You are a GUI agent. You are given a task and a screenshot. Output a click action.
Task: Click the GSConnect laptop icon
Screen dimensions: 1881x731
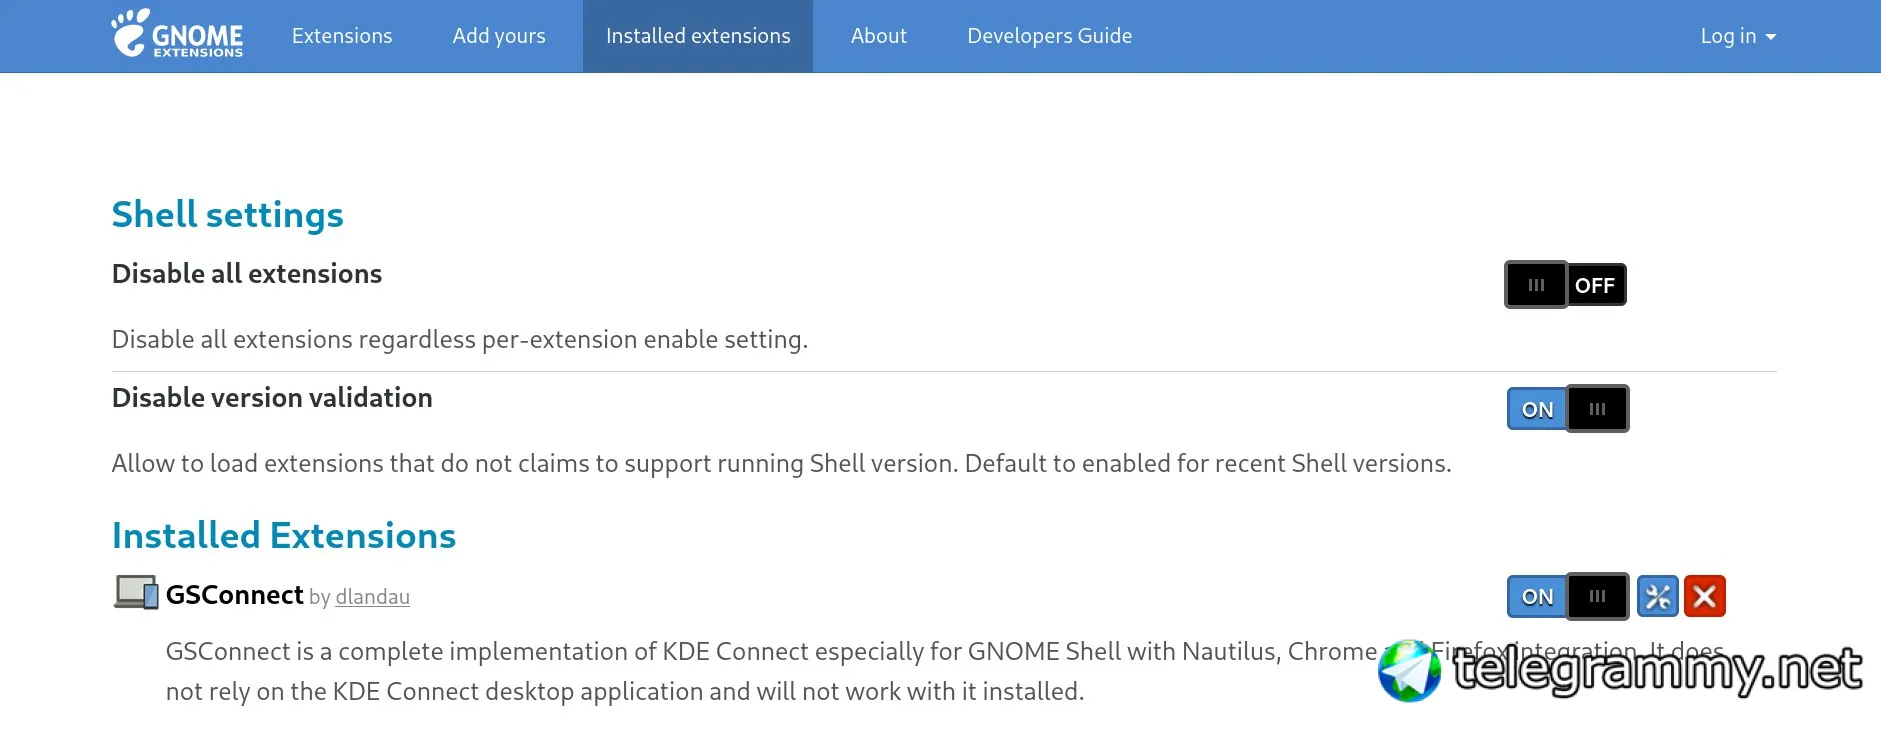[x=136, y=593]
